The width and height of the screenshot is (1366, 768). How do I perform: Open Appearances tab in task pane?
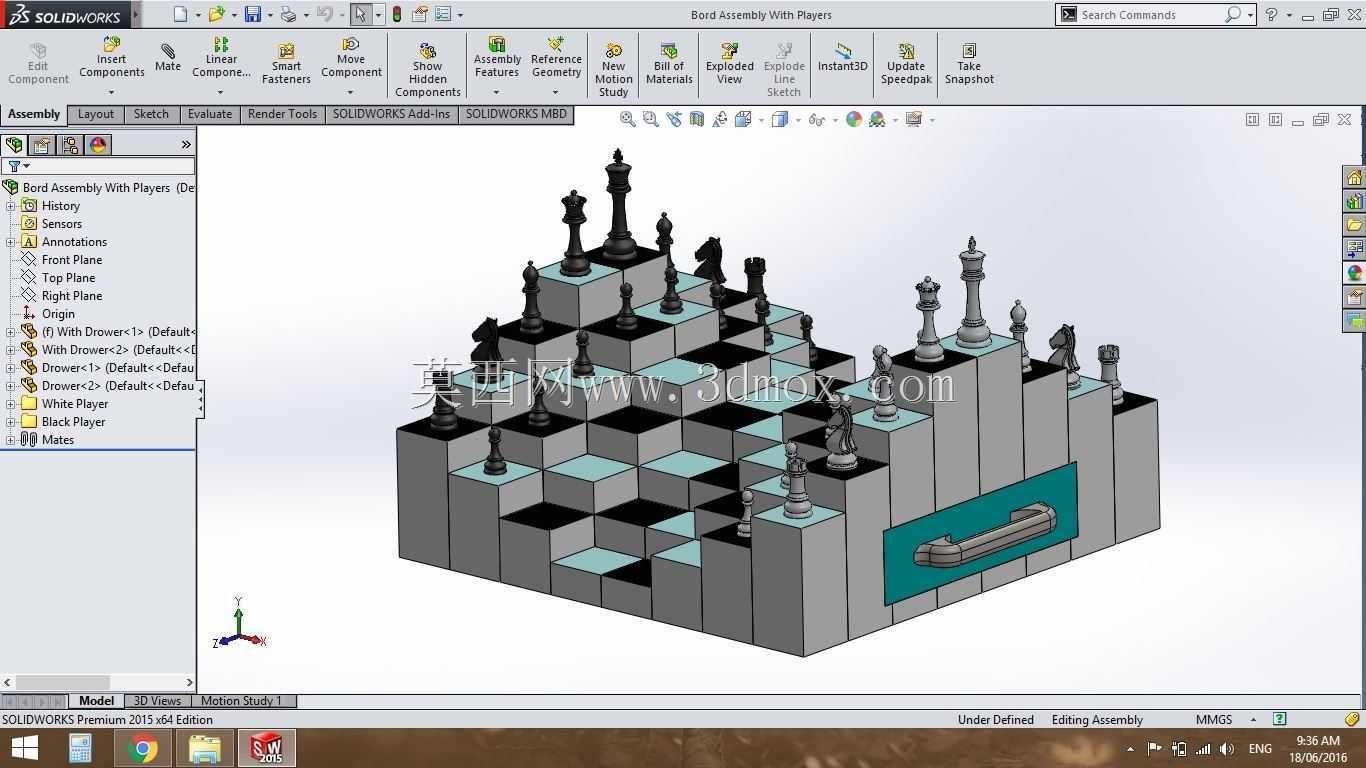pyautogui.click(x=1354, y=273)
